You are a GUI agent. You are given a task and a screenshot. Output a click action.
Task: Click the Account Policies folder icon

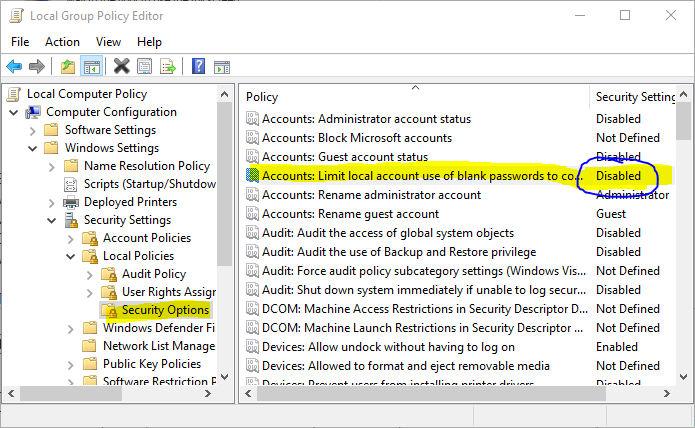click(x=90, y=238)
